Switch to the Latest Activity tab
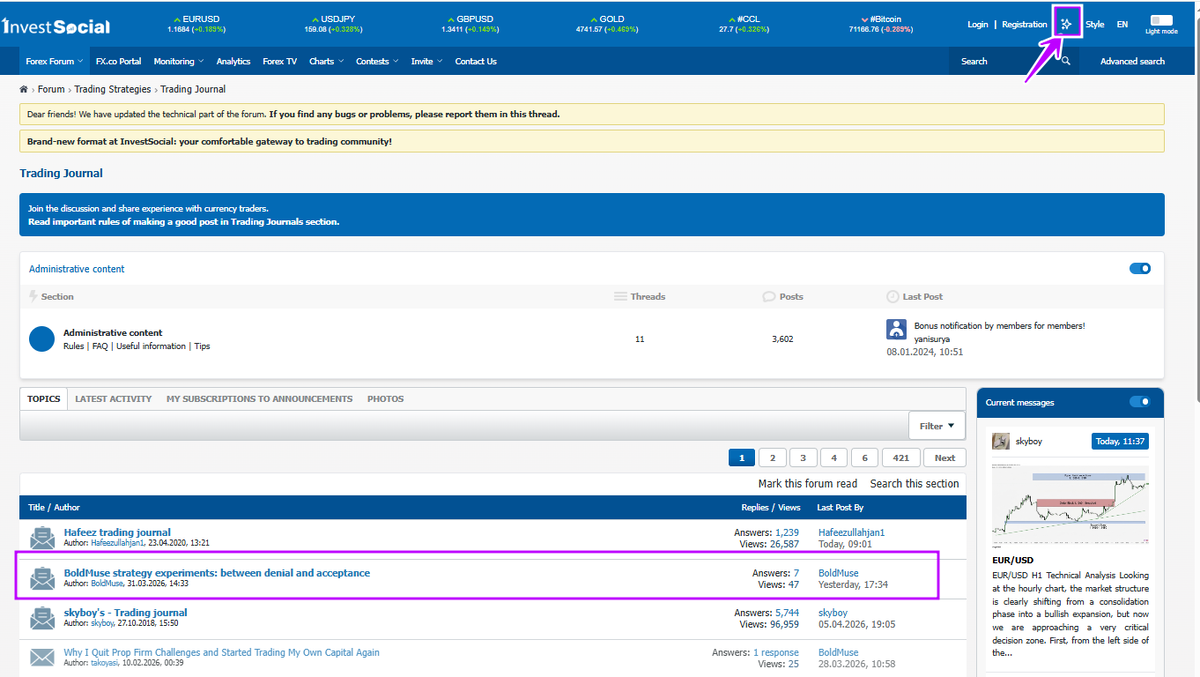 113,398
